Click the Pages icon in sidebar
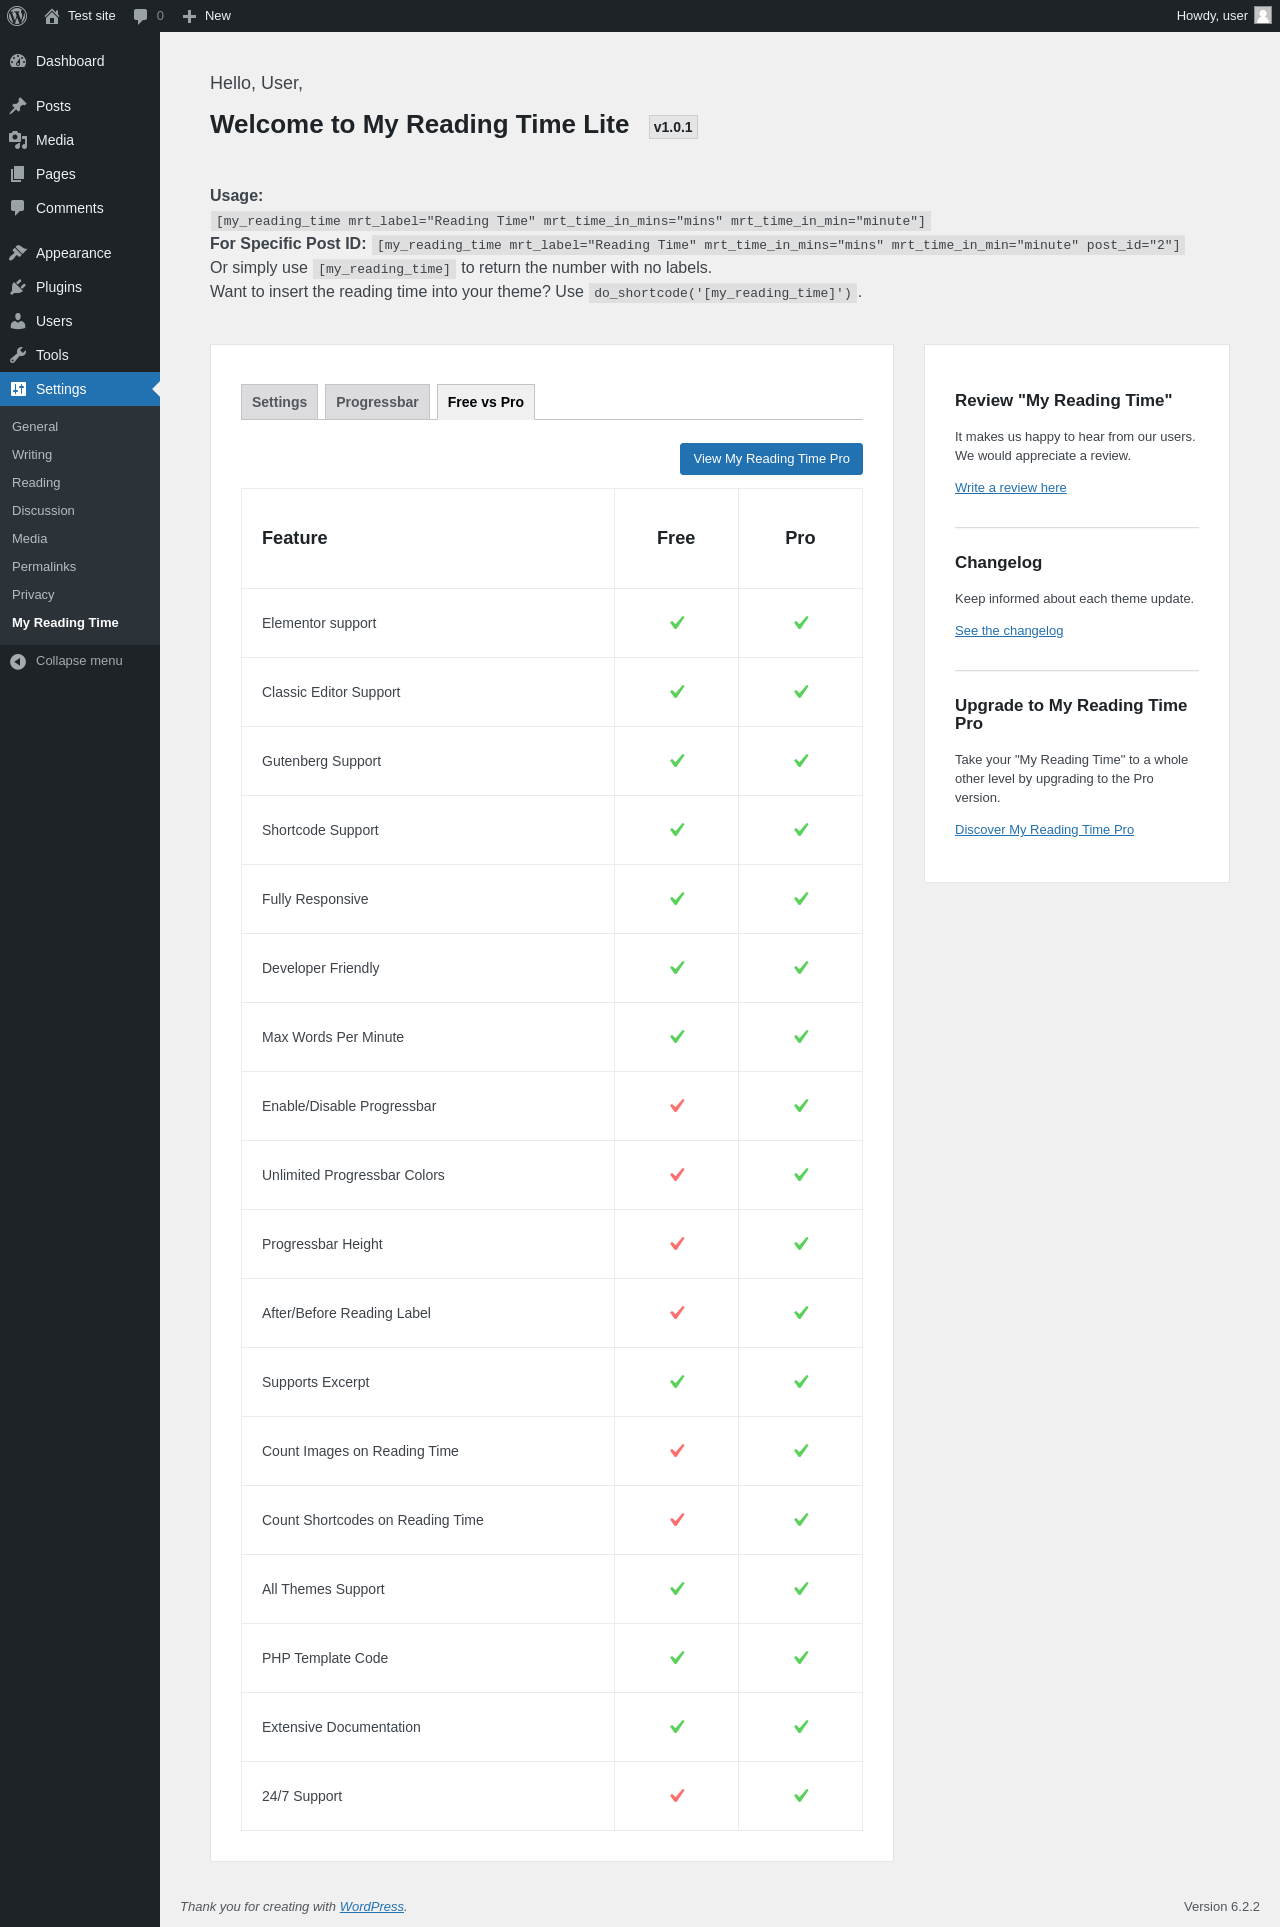The height and width of the screenshot is (1927, 1280). 18,174
